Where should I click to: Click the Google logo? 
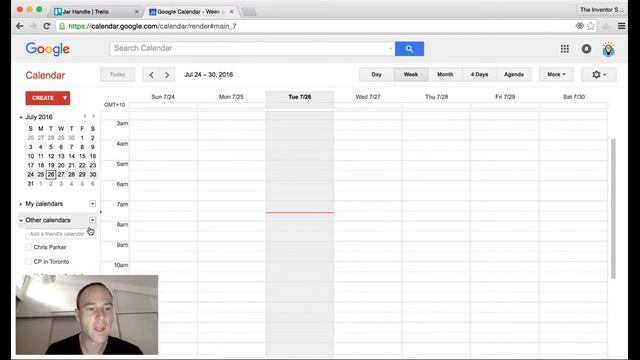[47, 49]
